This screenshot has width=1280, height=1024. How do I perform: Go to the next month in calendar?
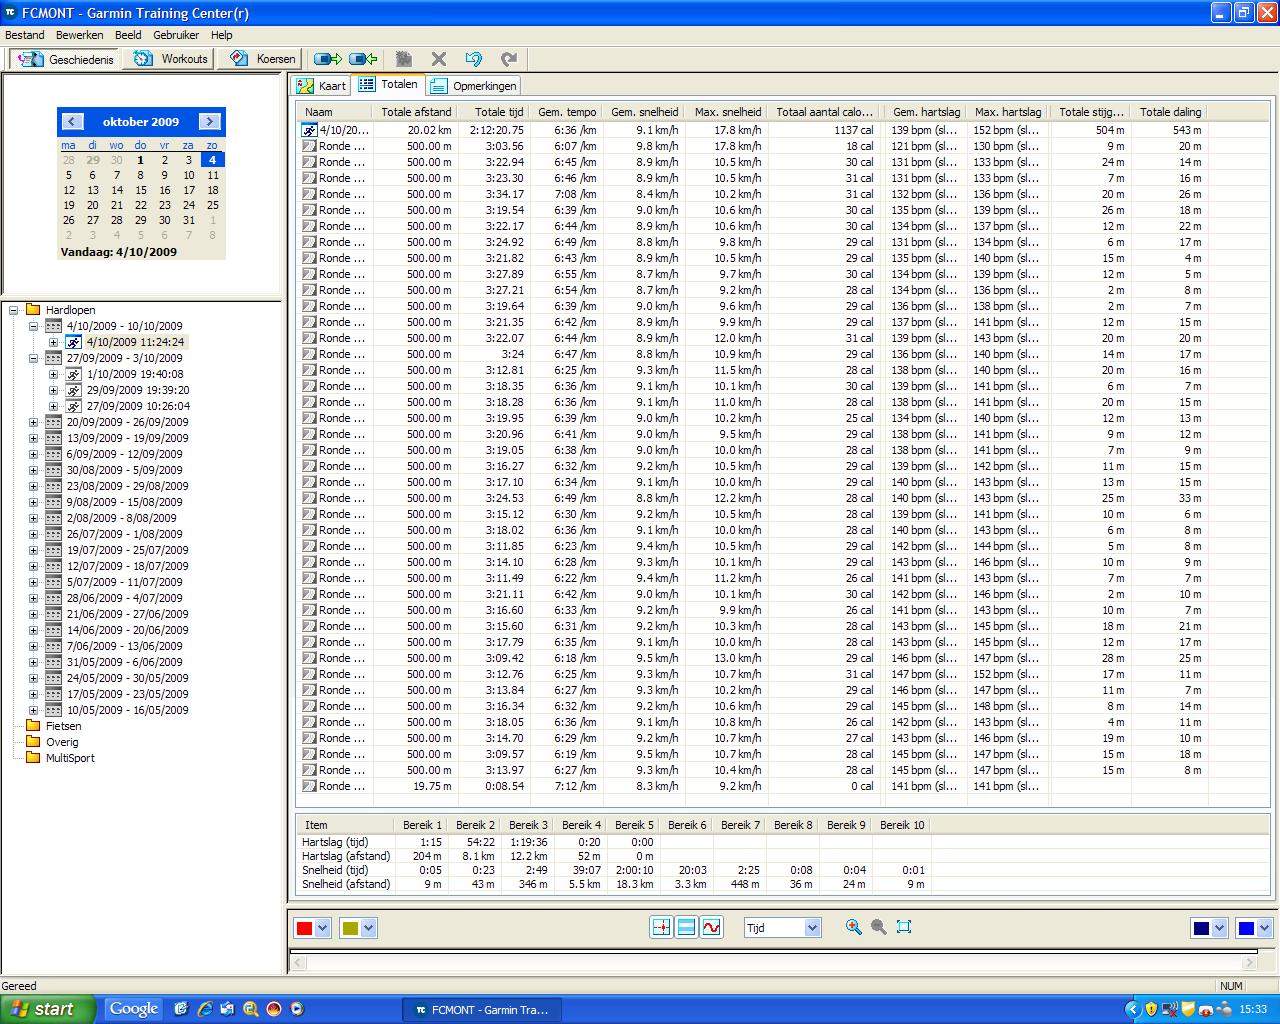click(209, 121)
